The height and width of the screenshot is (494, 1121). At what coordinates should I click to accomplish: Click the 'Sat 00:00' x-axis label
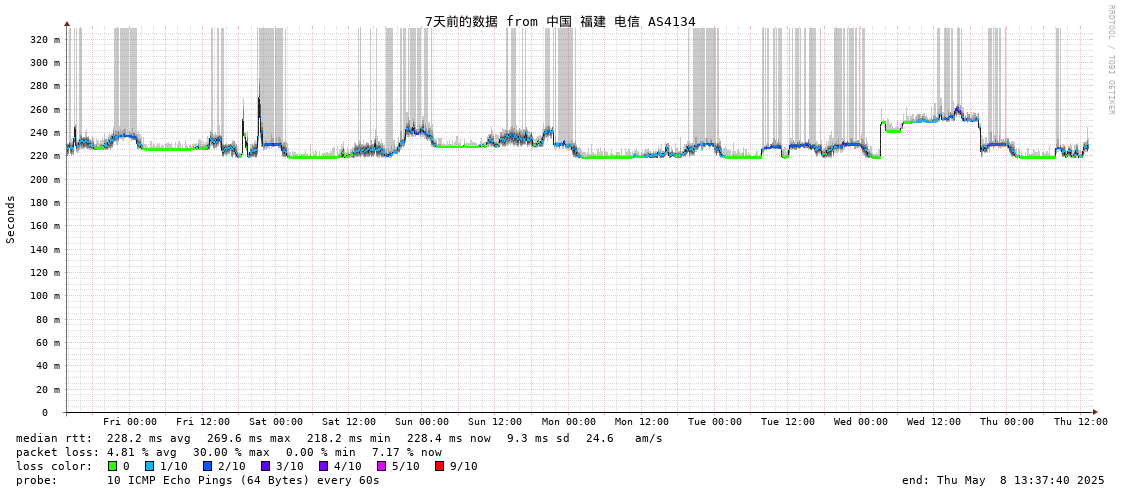[276, 422]
